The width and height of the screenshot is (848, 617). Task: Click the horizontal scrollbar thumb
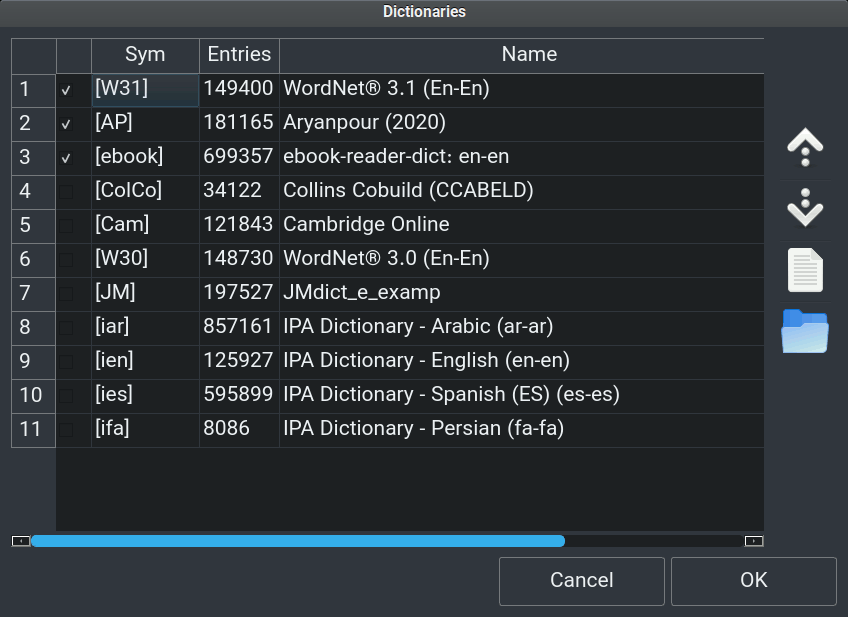pyautogui.click(x=298, y=541)
